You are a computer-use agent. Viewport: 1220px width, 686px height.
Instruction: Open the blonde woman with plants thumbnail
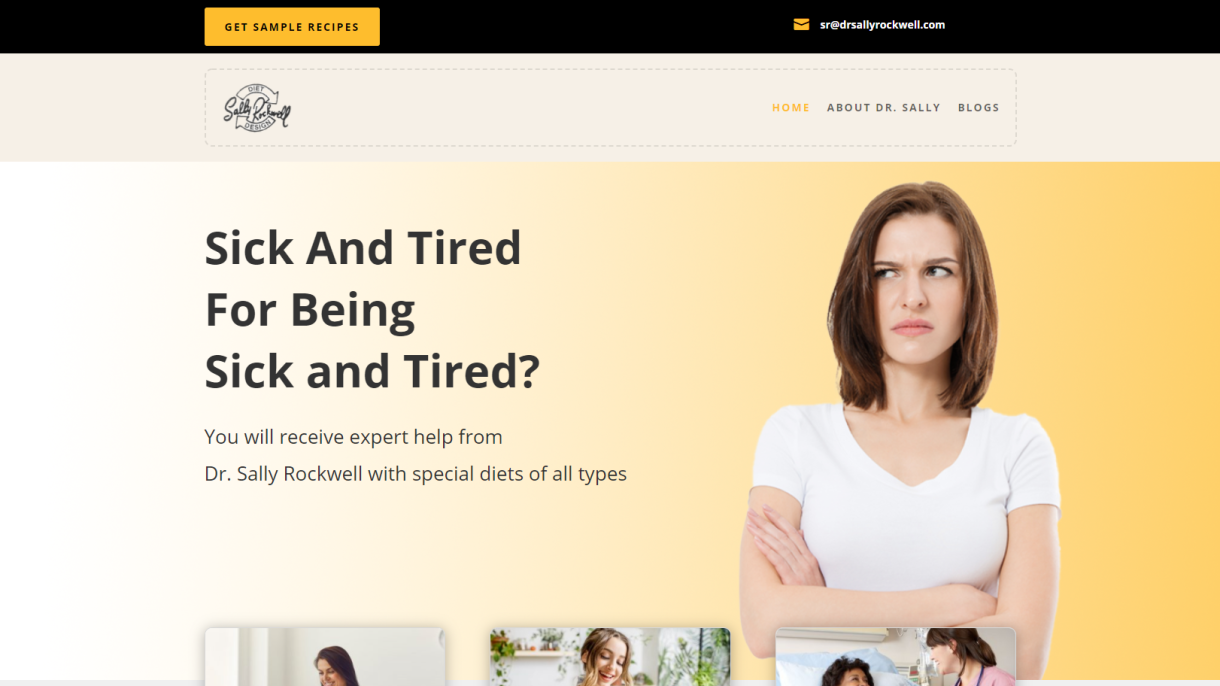[x=610, y=657]
